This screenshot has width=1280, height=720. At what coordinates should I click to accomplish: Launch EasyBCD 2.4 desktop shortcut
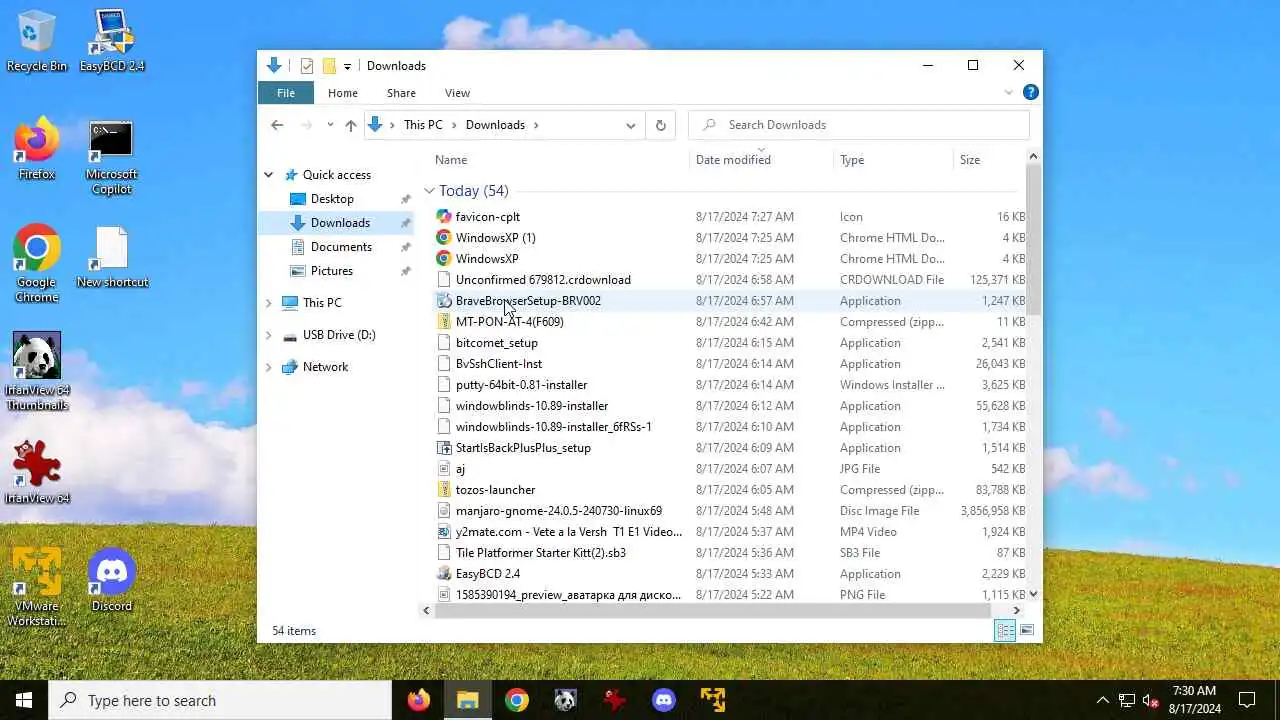112,40
